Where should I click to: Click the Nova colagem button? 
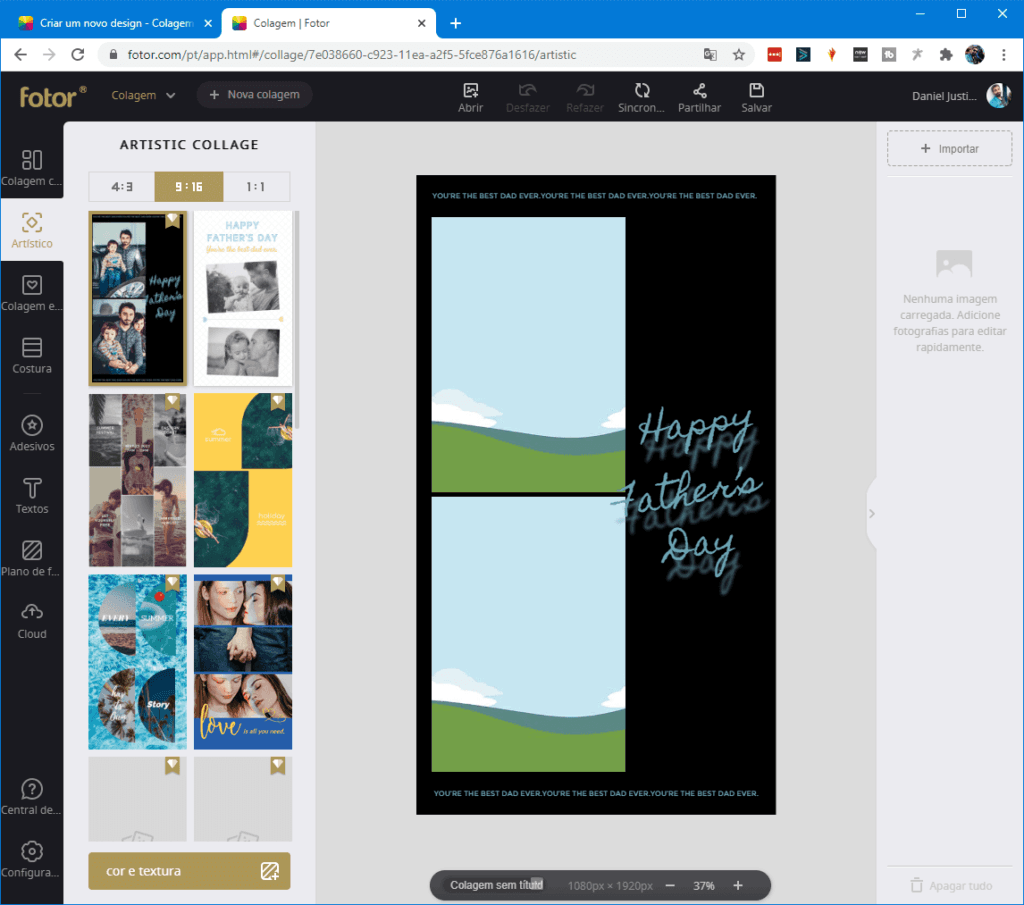(254, 95)
